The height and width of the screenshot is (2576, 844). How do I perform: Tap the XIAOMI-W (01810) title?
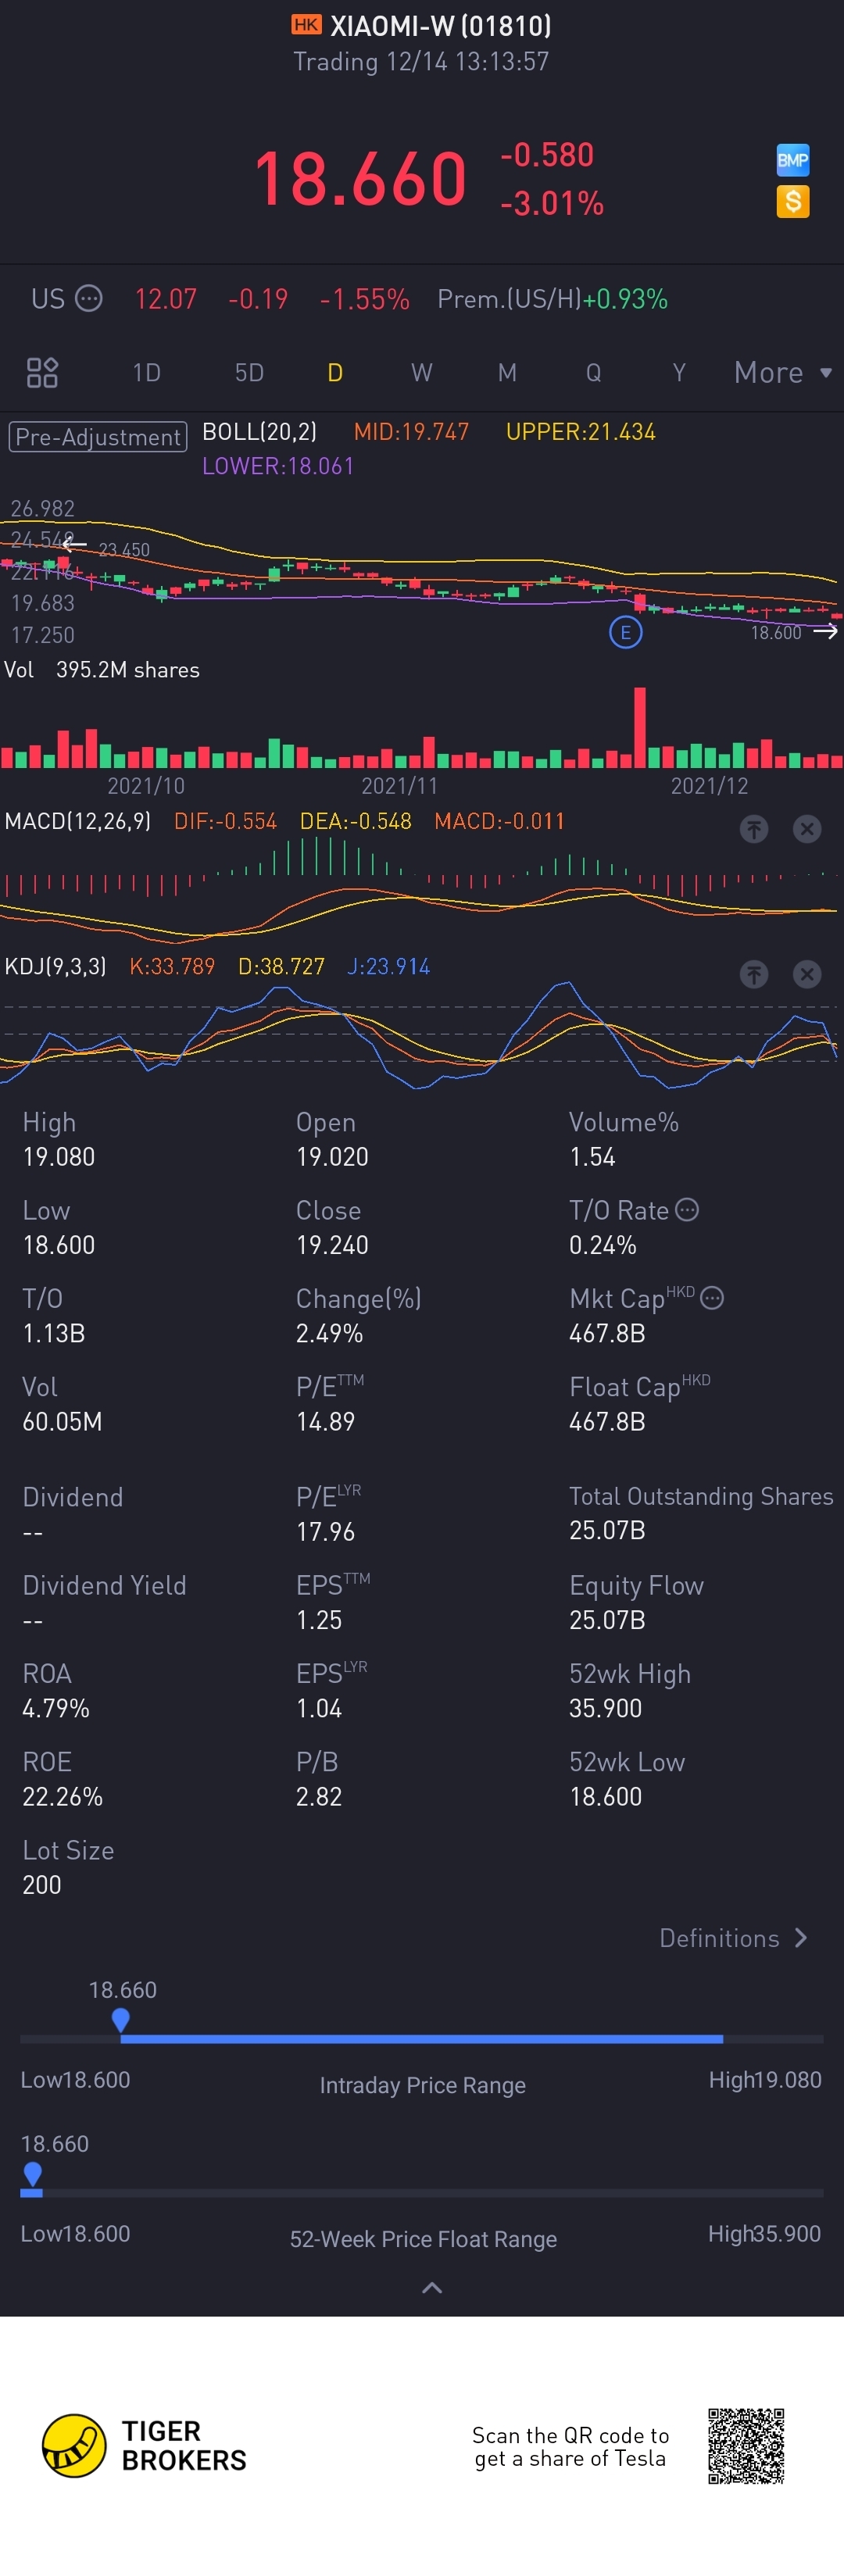[440, 26]
